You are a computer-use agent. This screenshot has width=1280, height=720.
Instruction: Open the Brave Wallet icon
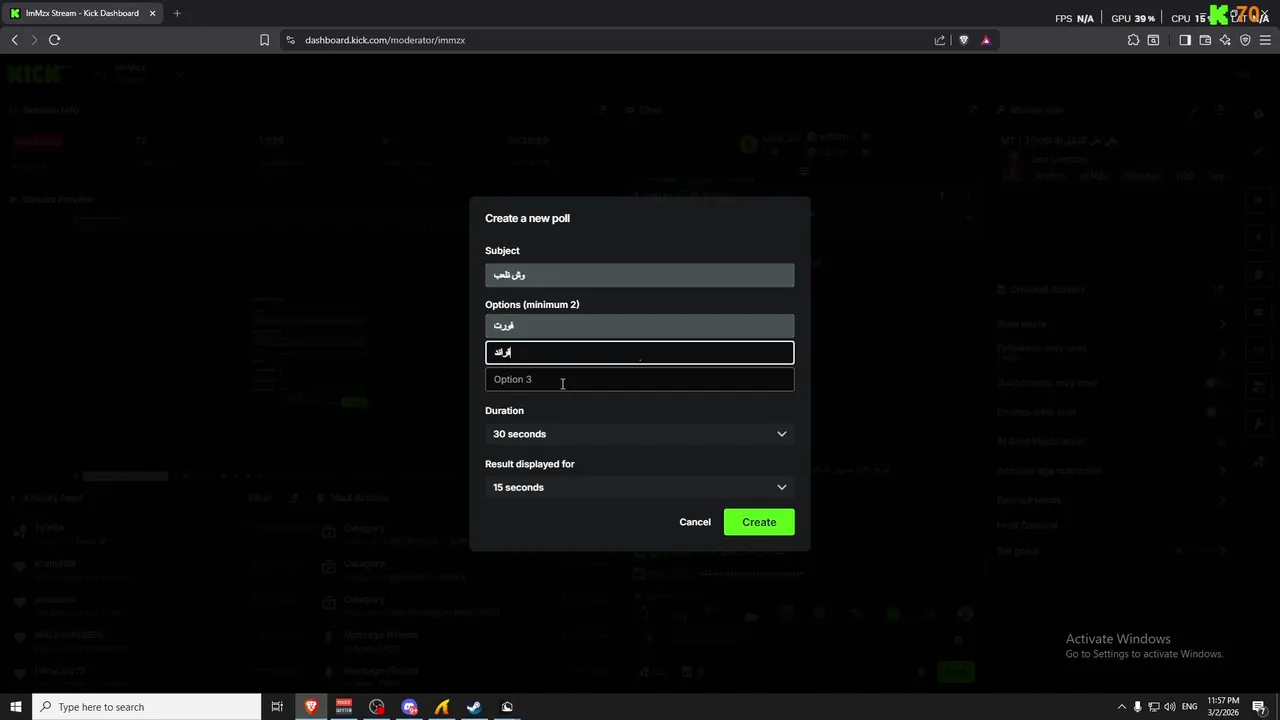[1205, 40]
